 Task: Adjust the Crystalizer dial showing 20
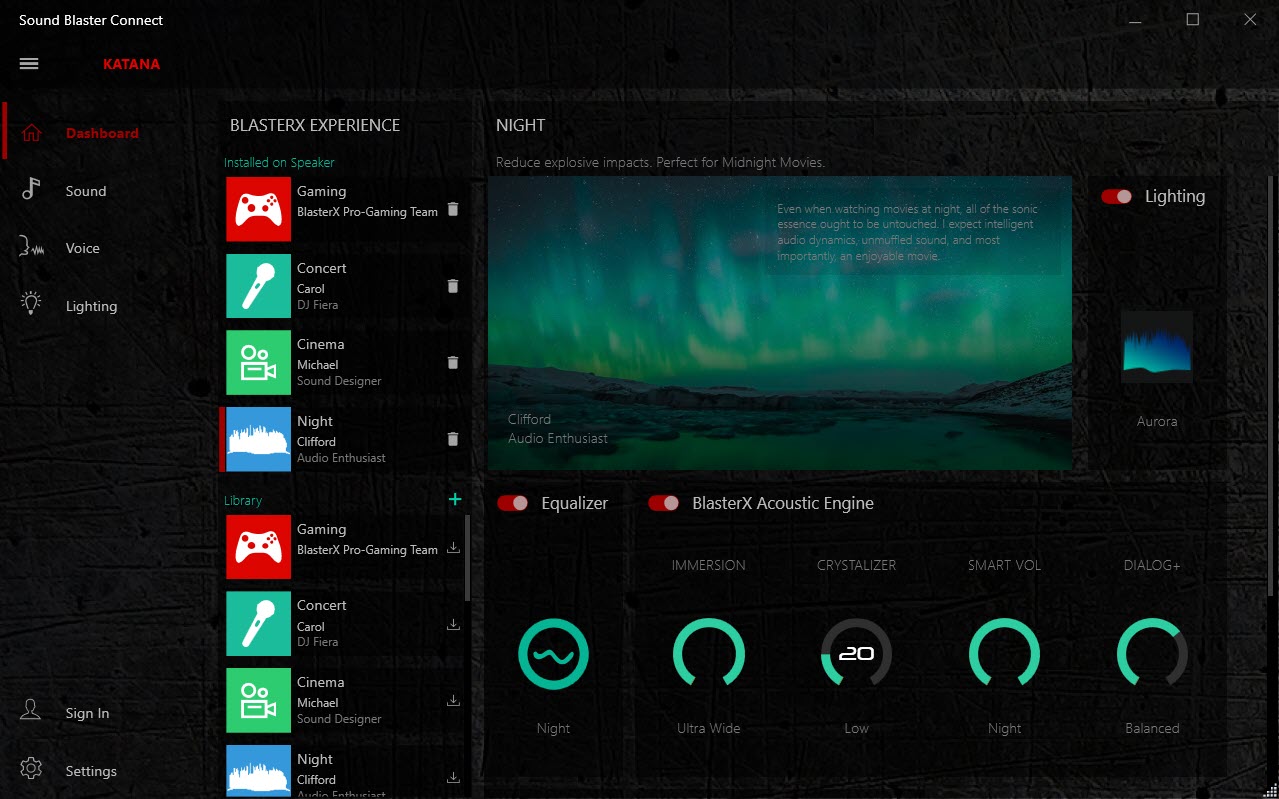coord(856,654)
